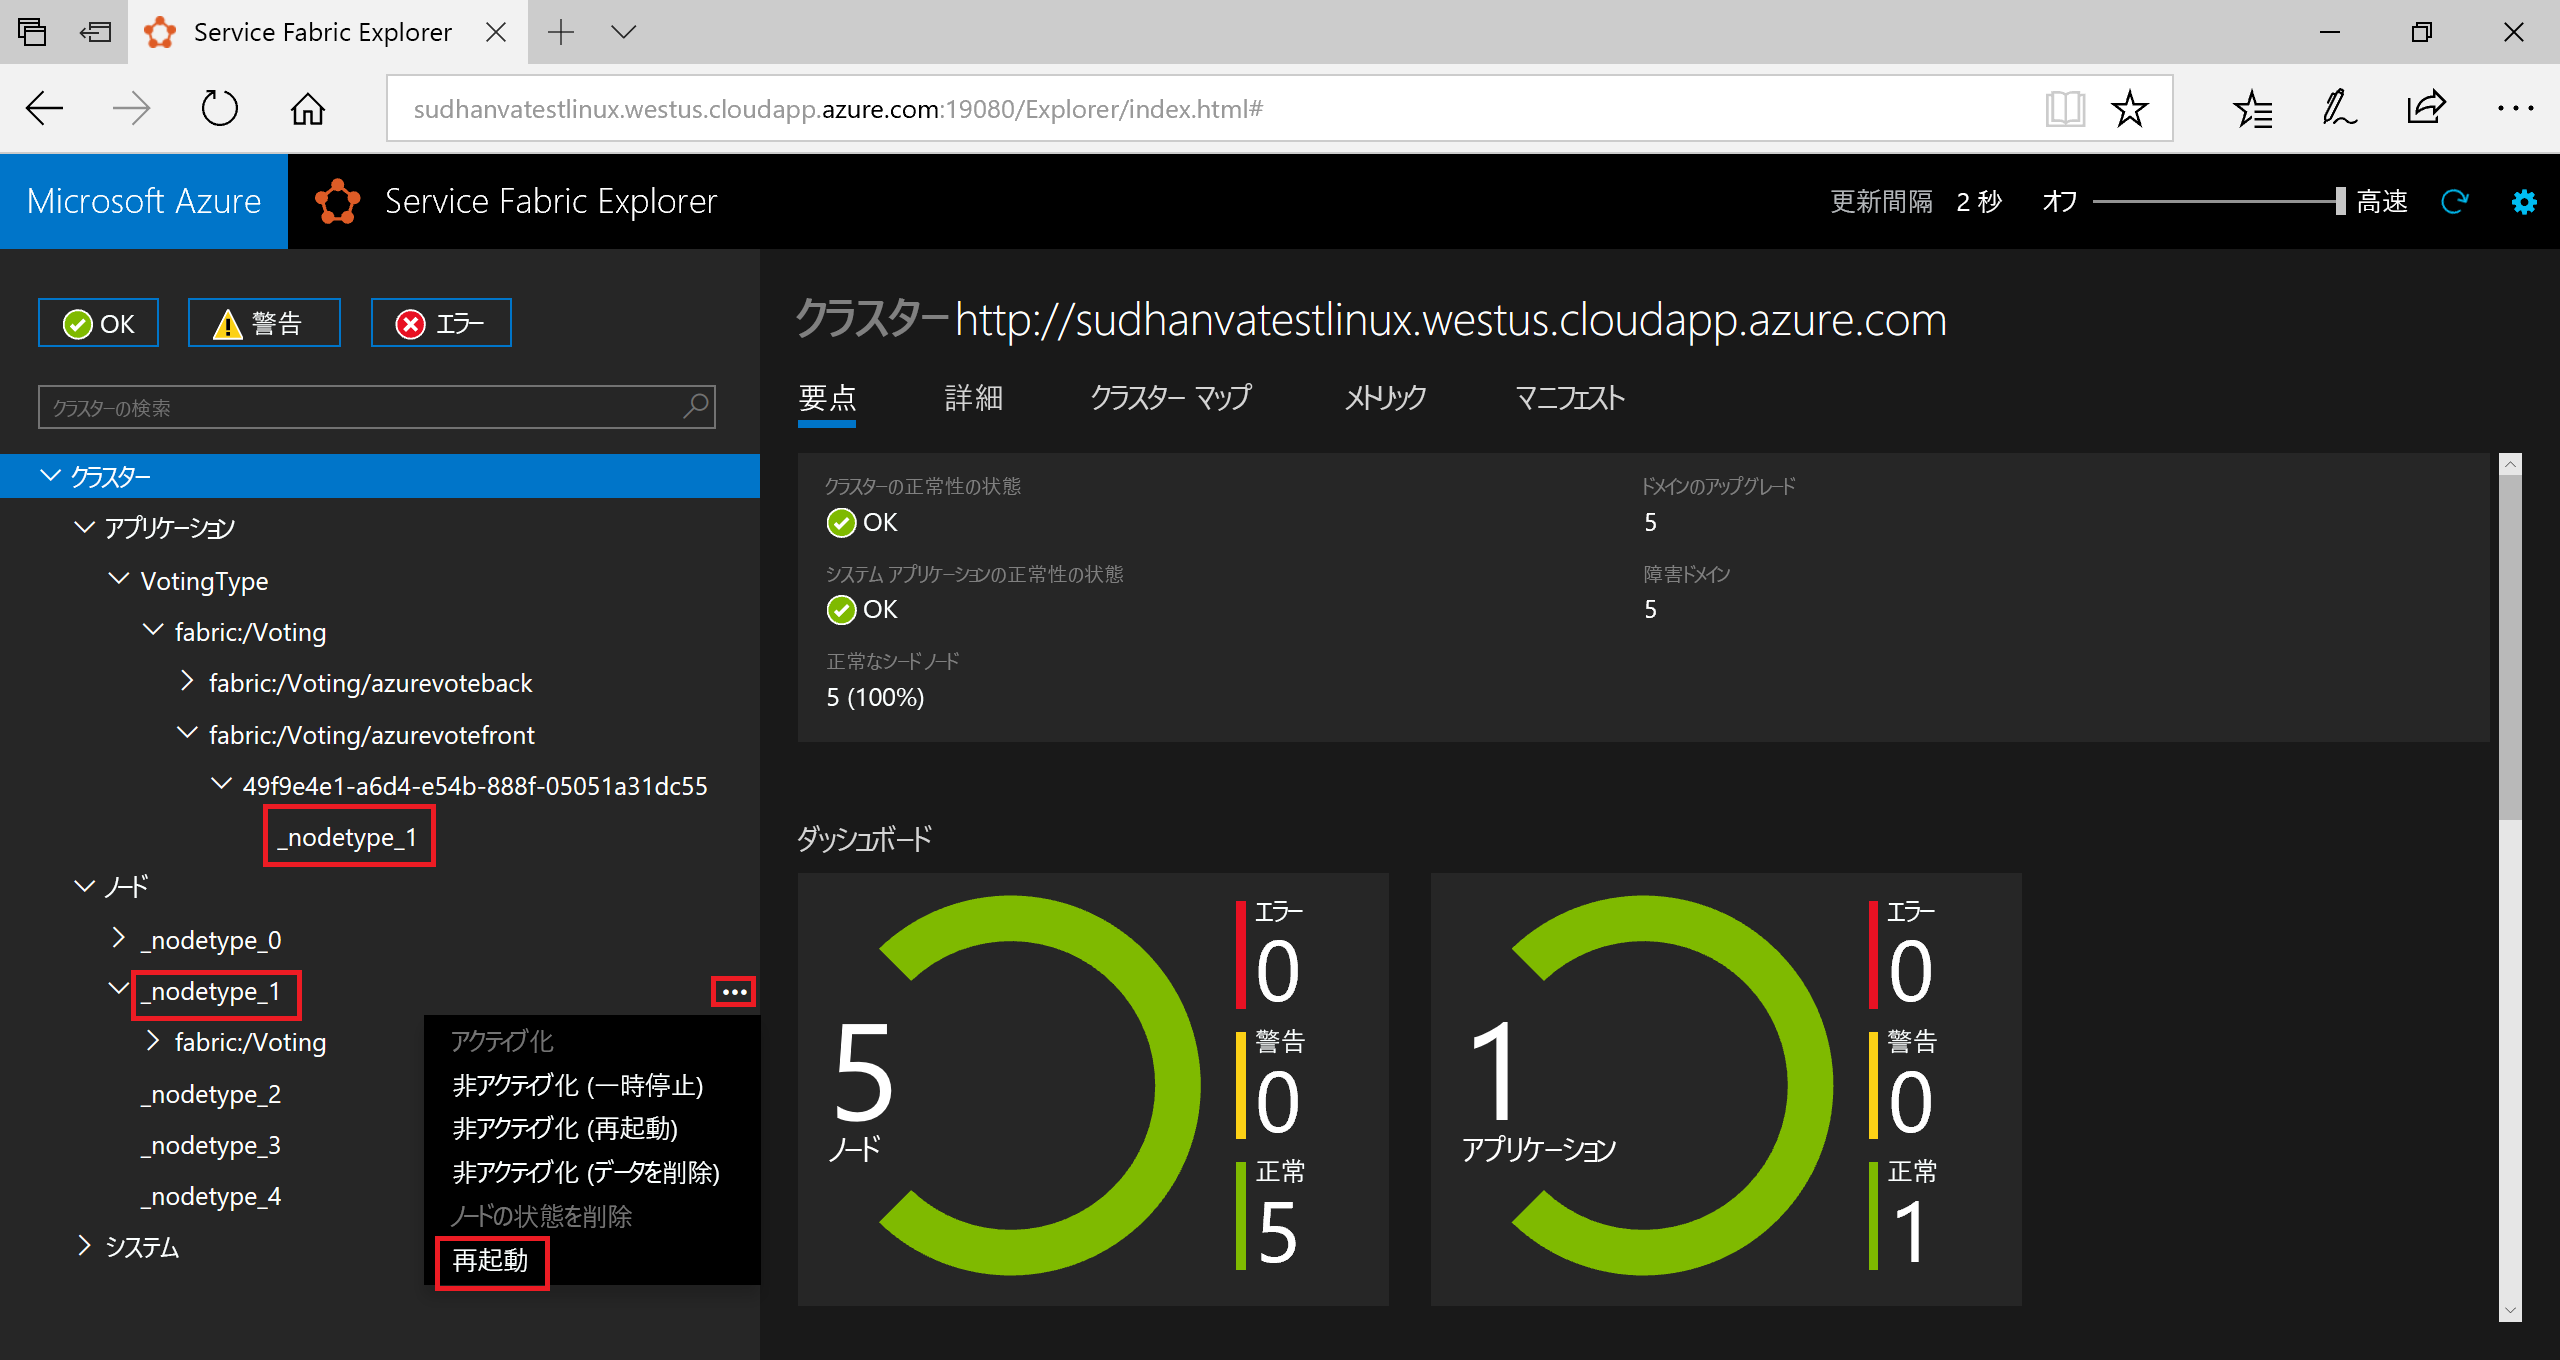
Task: Select _nodetype_4 in node list
Action: tap(210, 1196)
